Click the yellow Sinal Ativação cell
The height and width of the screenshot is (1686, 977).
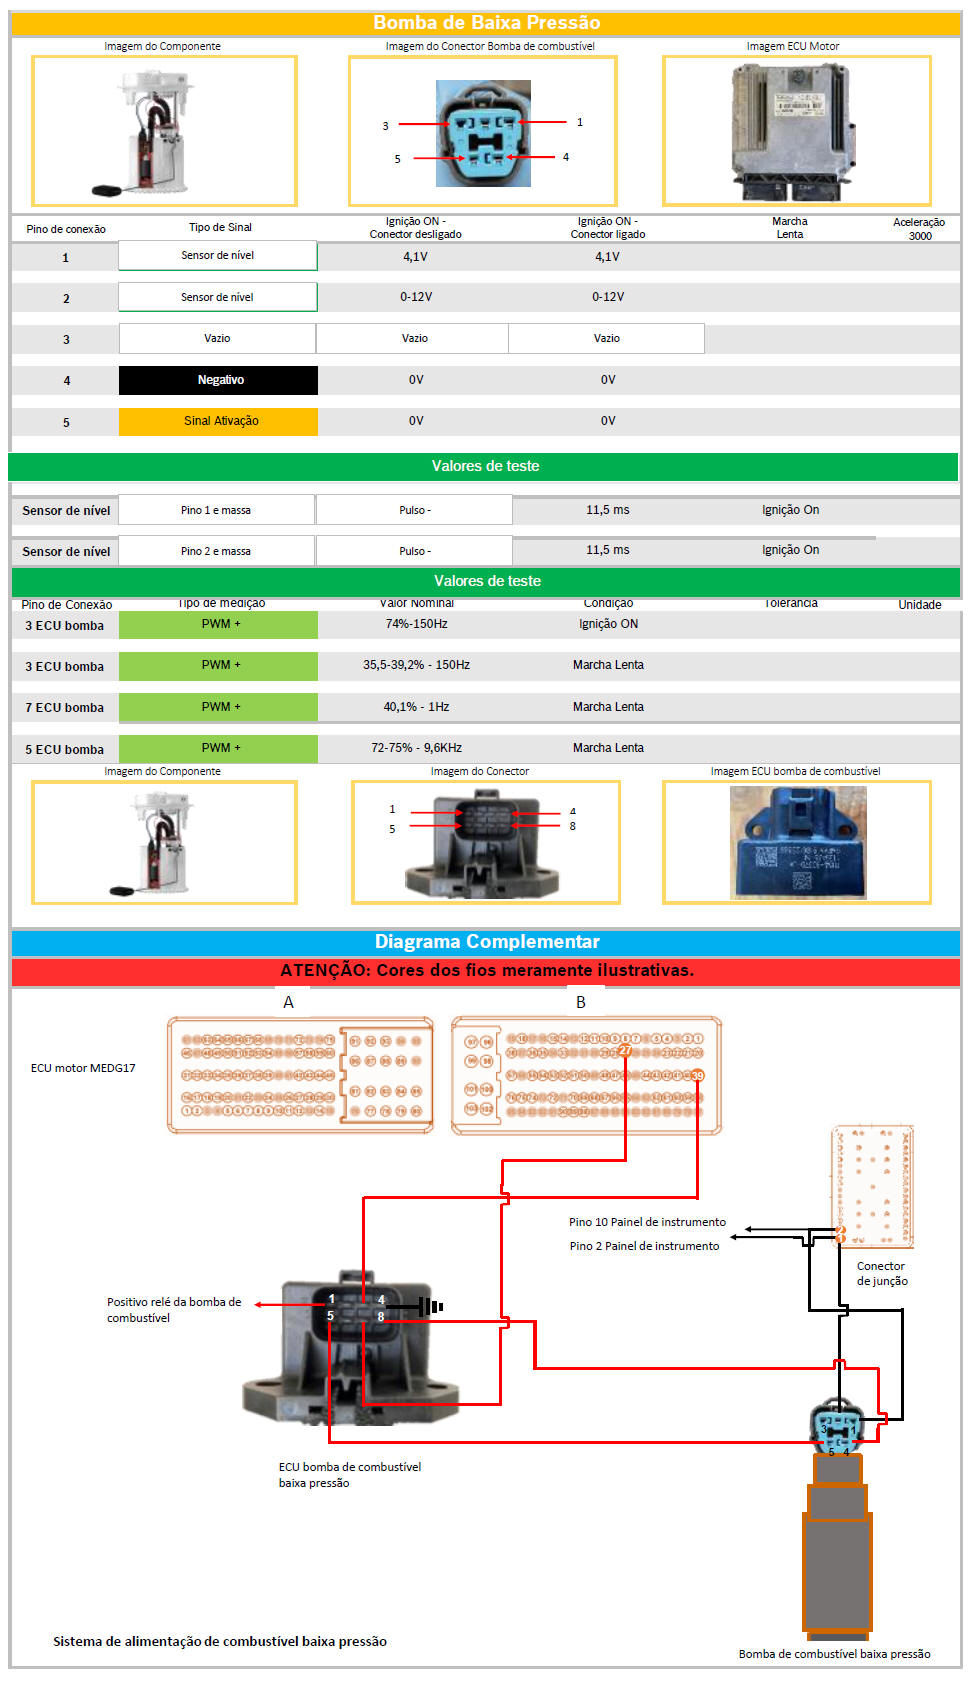[x=218, y=421]
